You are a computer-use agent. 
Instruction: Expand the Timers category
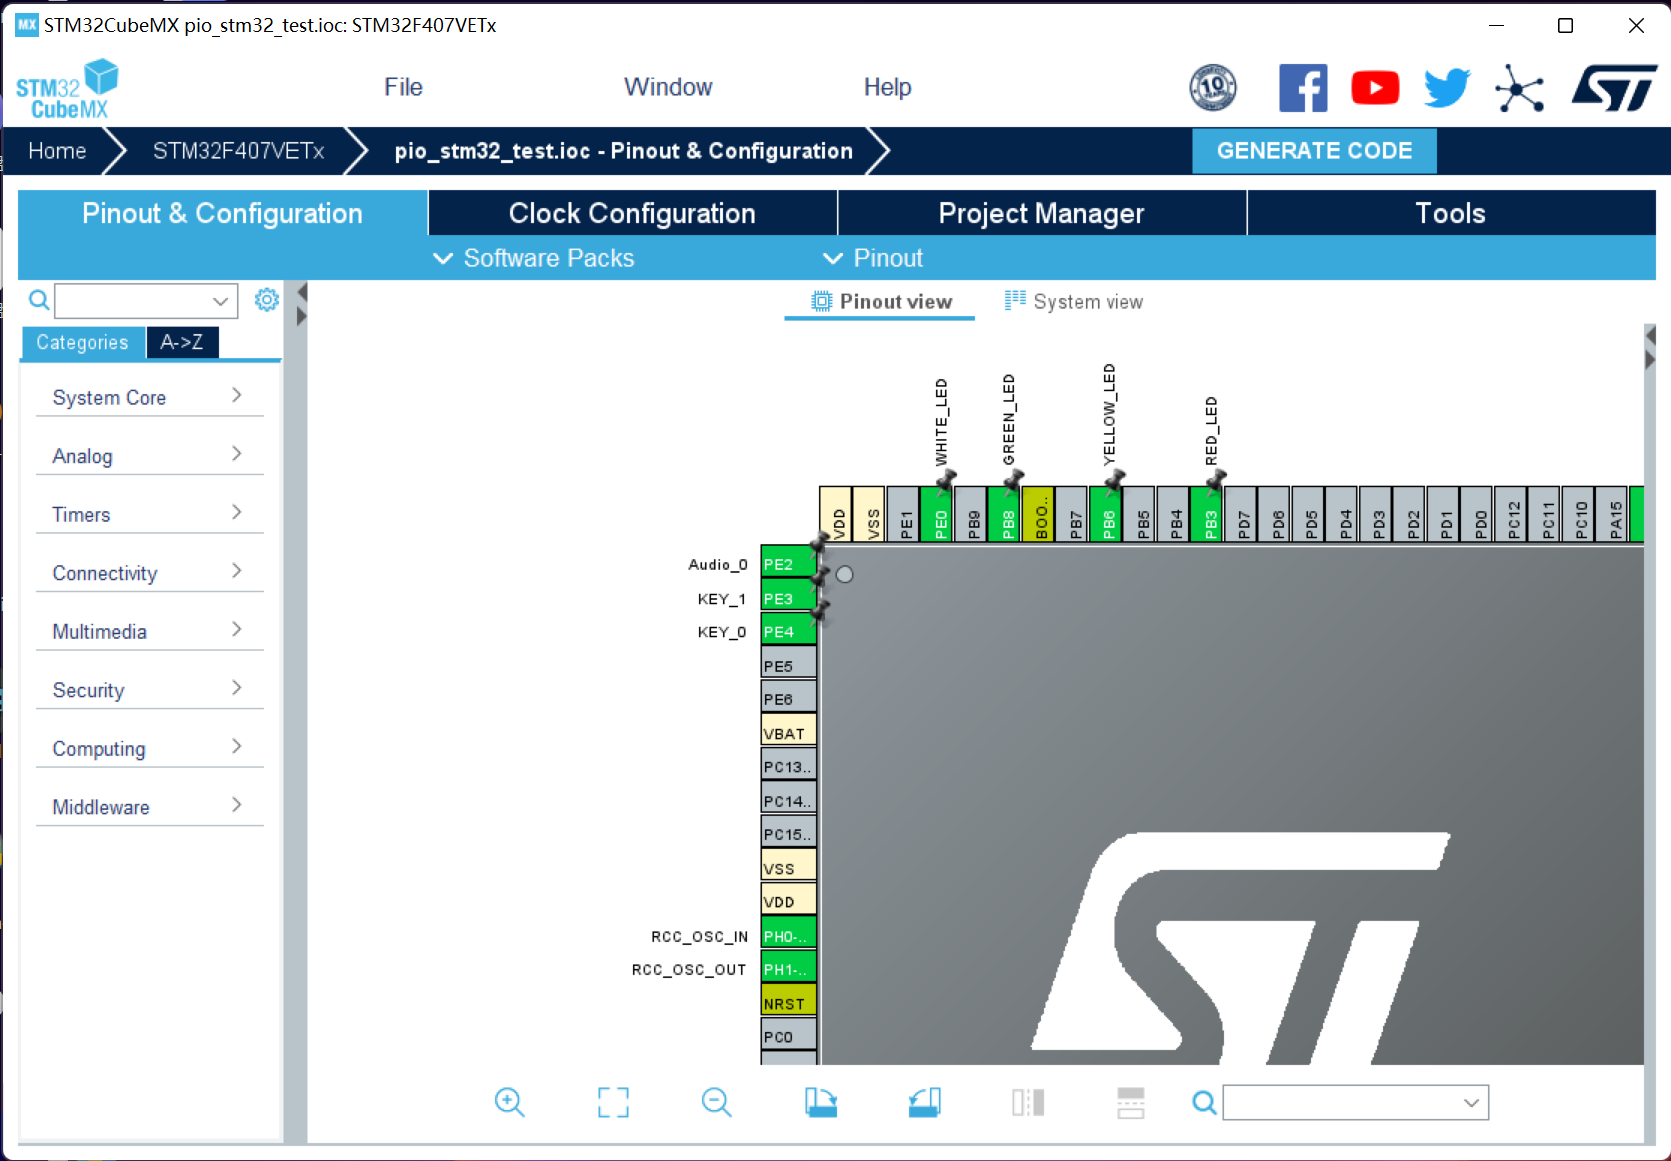tap(149, 514)
